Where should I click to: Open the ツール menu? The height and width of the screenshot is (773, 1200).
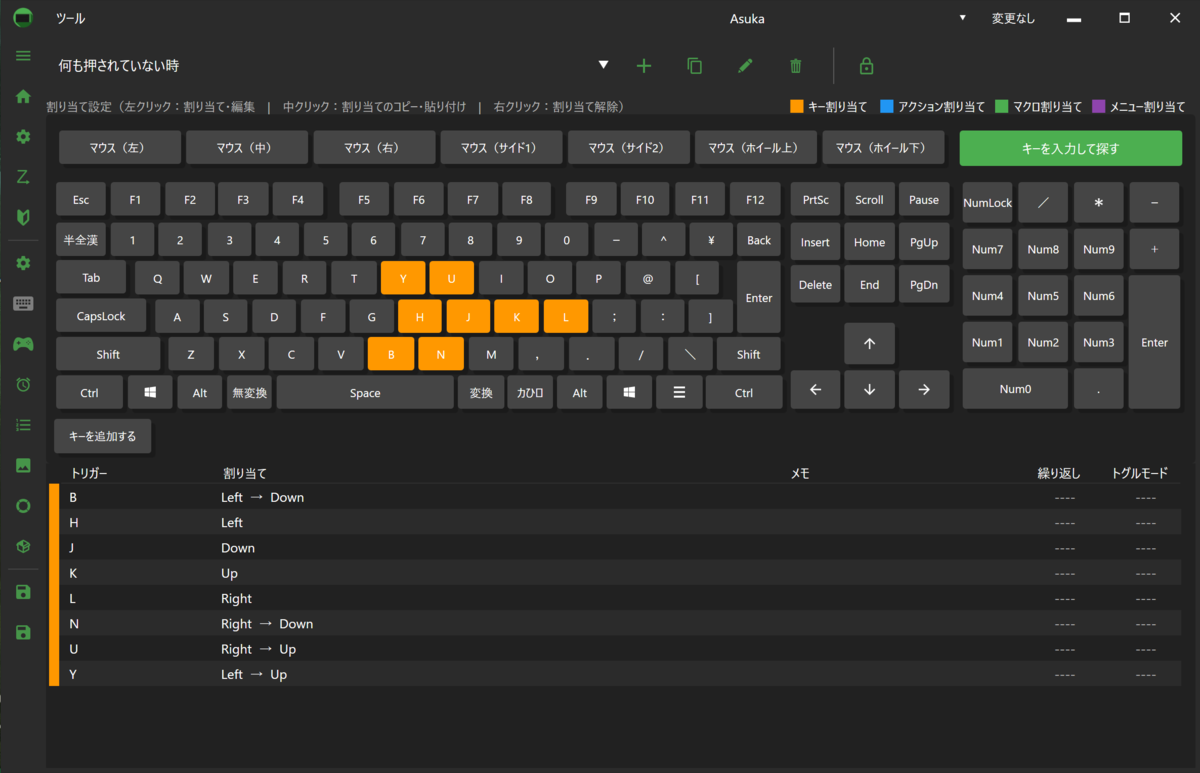pyautogui.click(x=71, y=18)
